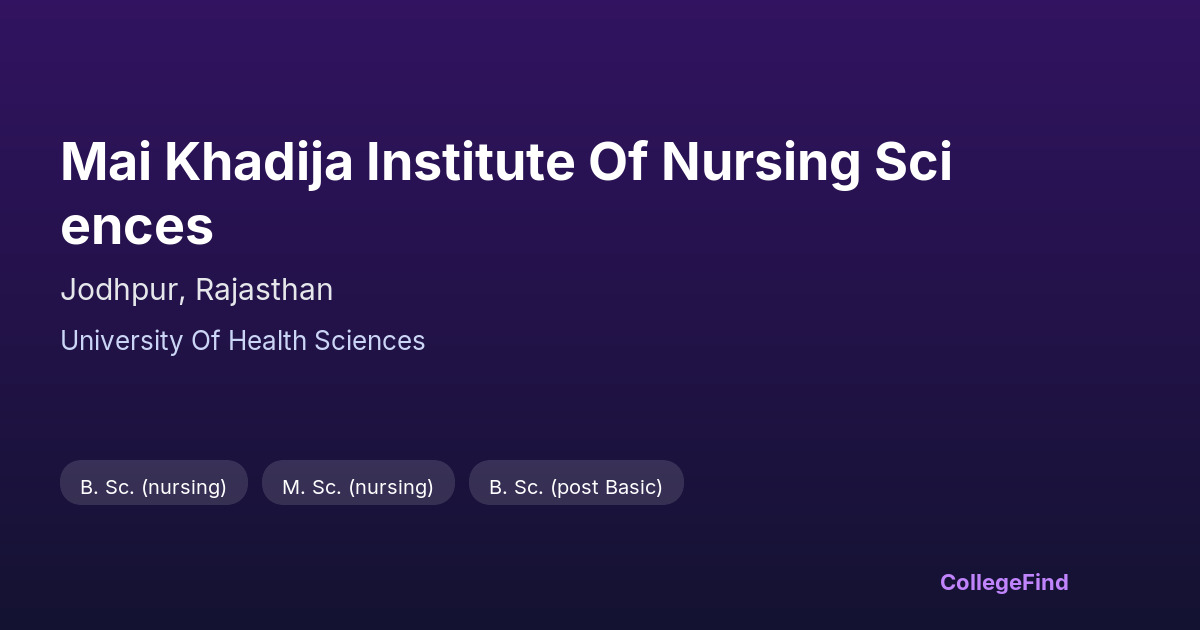This screenshot has width=1200, height=630.
Task: Click "Of" in the college name heading
Action: click(x=617, y=162)
